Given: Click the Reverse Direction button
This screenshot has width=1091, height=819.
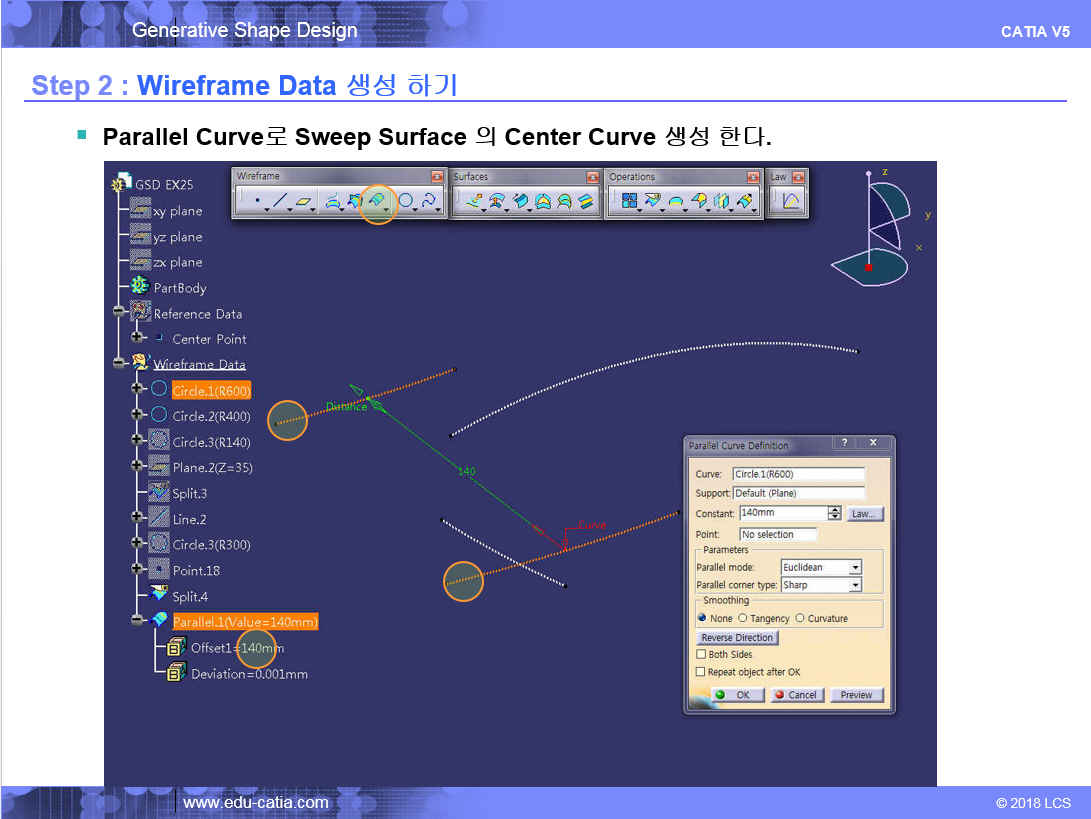Looking at the screenshot, I should tap(737, 637).
